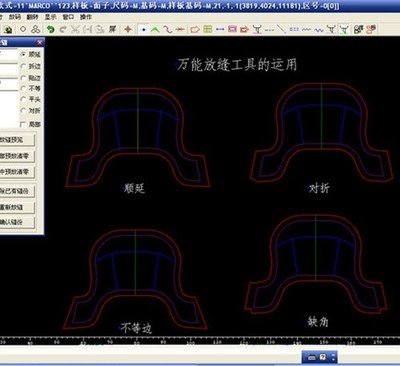Select the three-circles cluster tool icon

pos(35,29)
